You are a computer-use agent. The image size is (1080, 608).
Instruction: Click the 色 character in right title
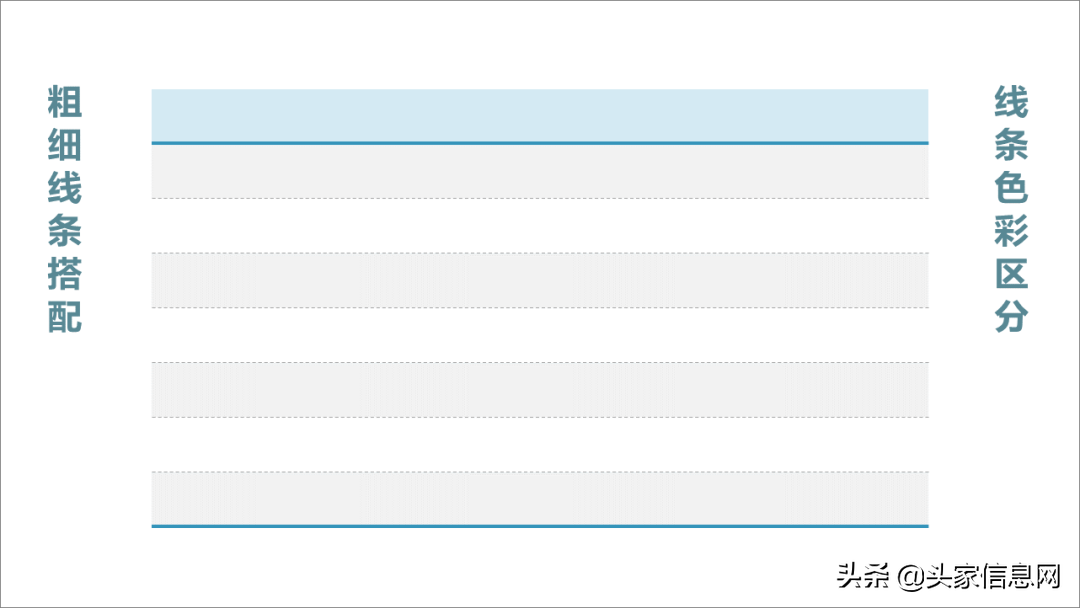[1011, 187]
